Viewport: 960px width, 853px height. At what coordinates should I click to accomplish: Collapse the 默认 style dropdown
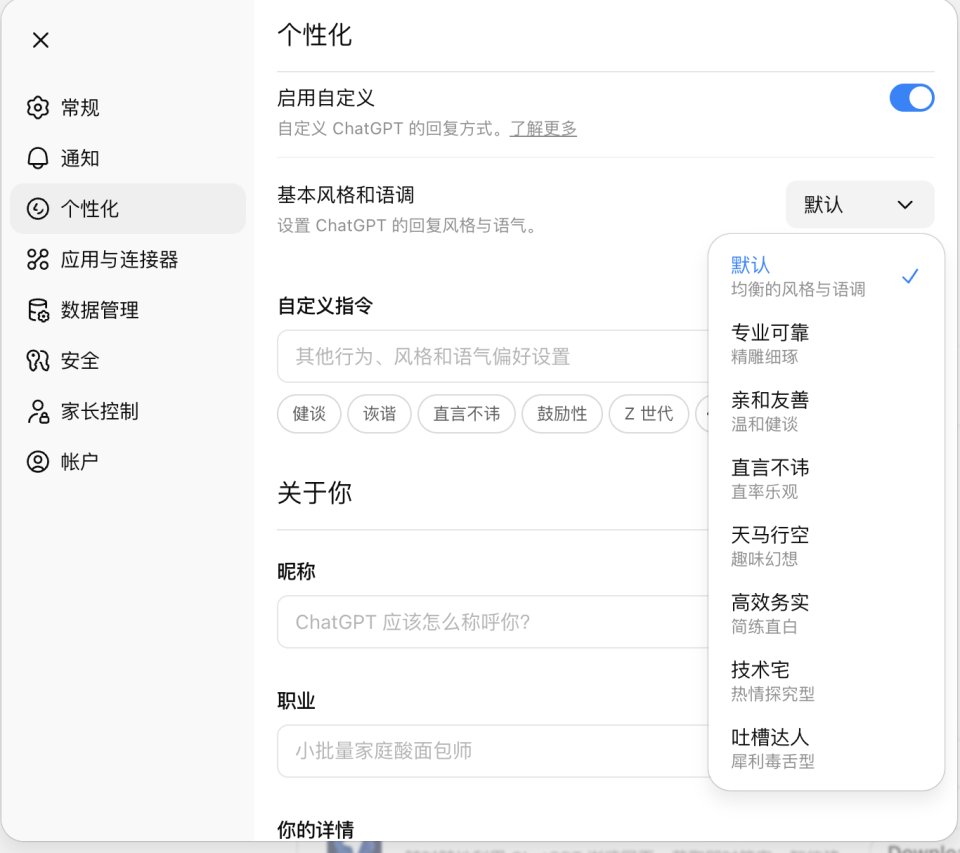859,205
